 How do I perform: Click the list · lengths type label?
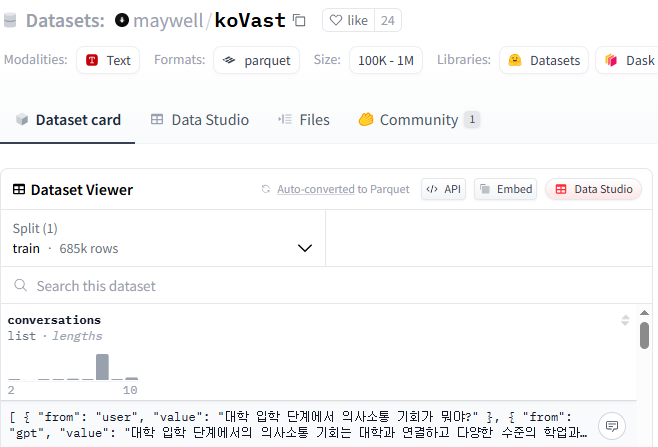(55, 336)
